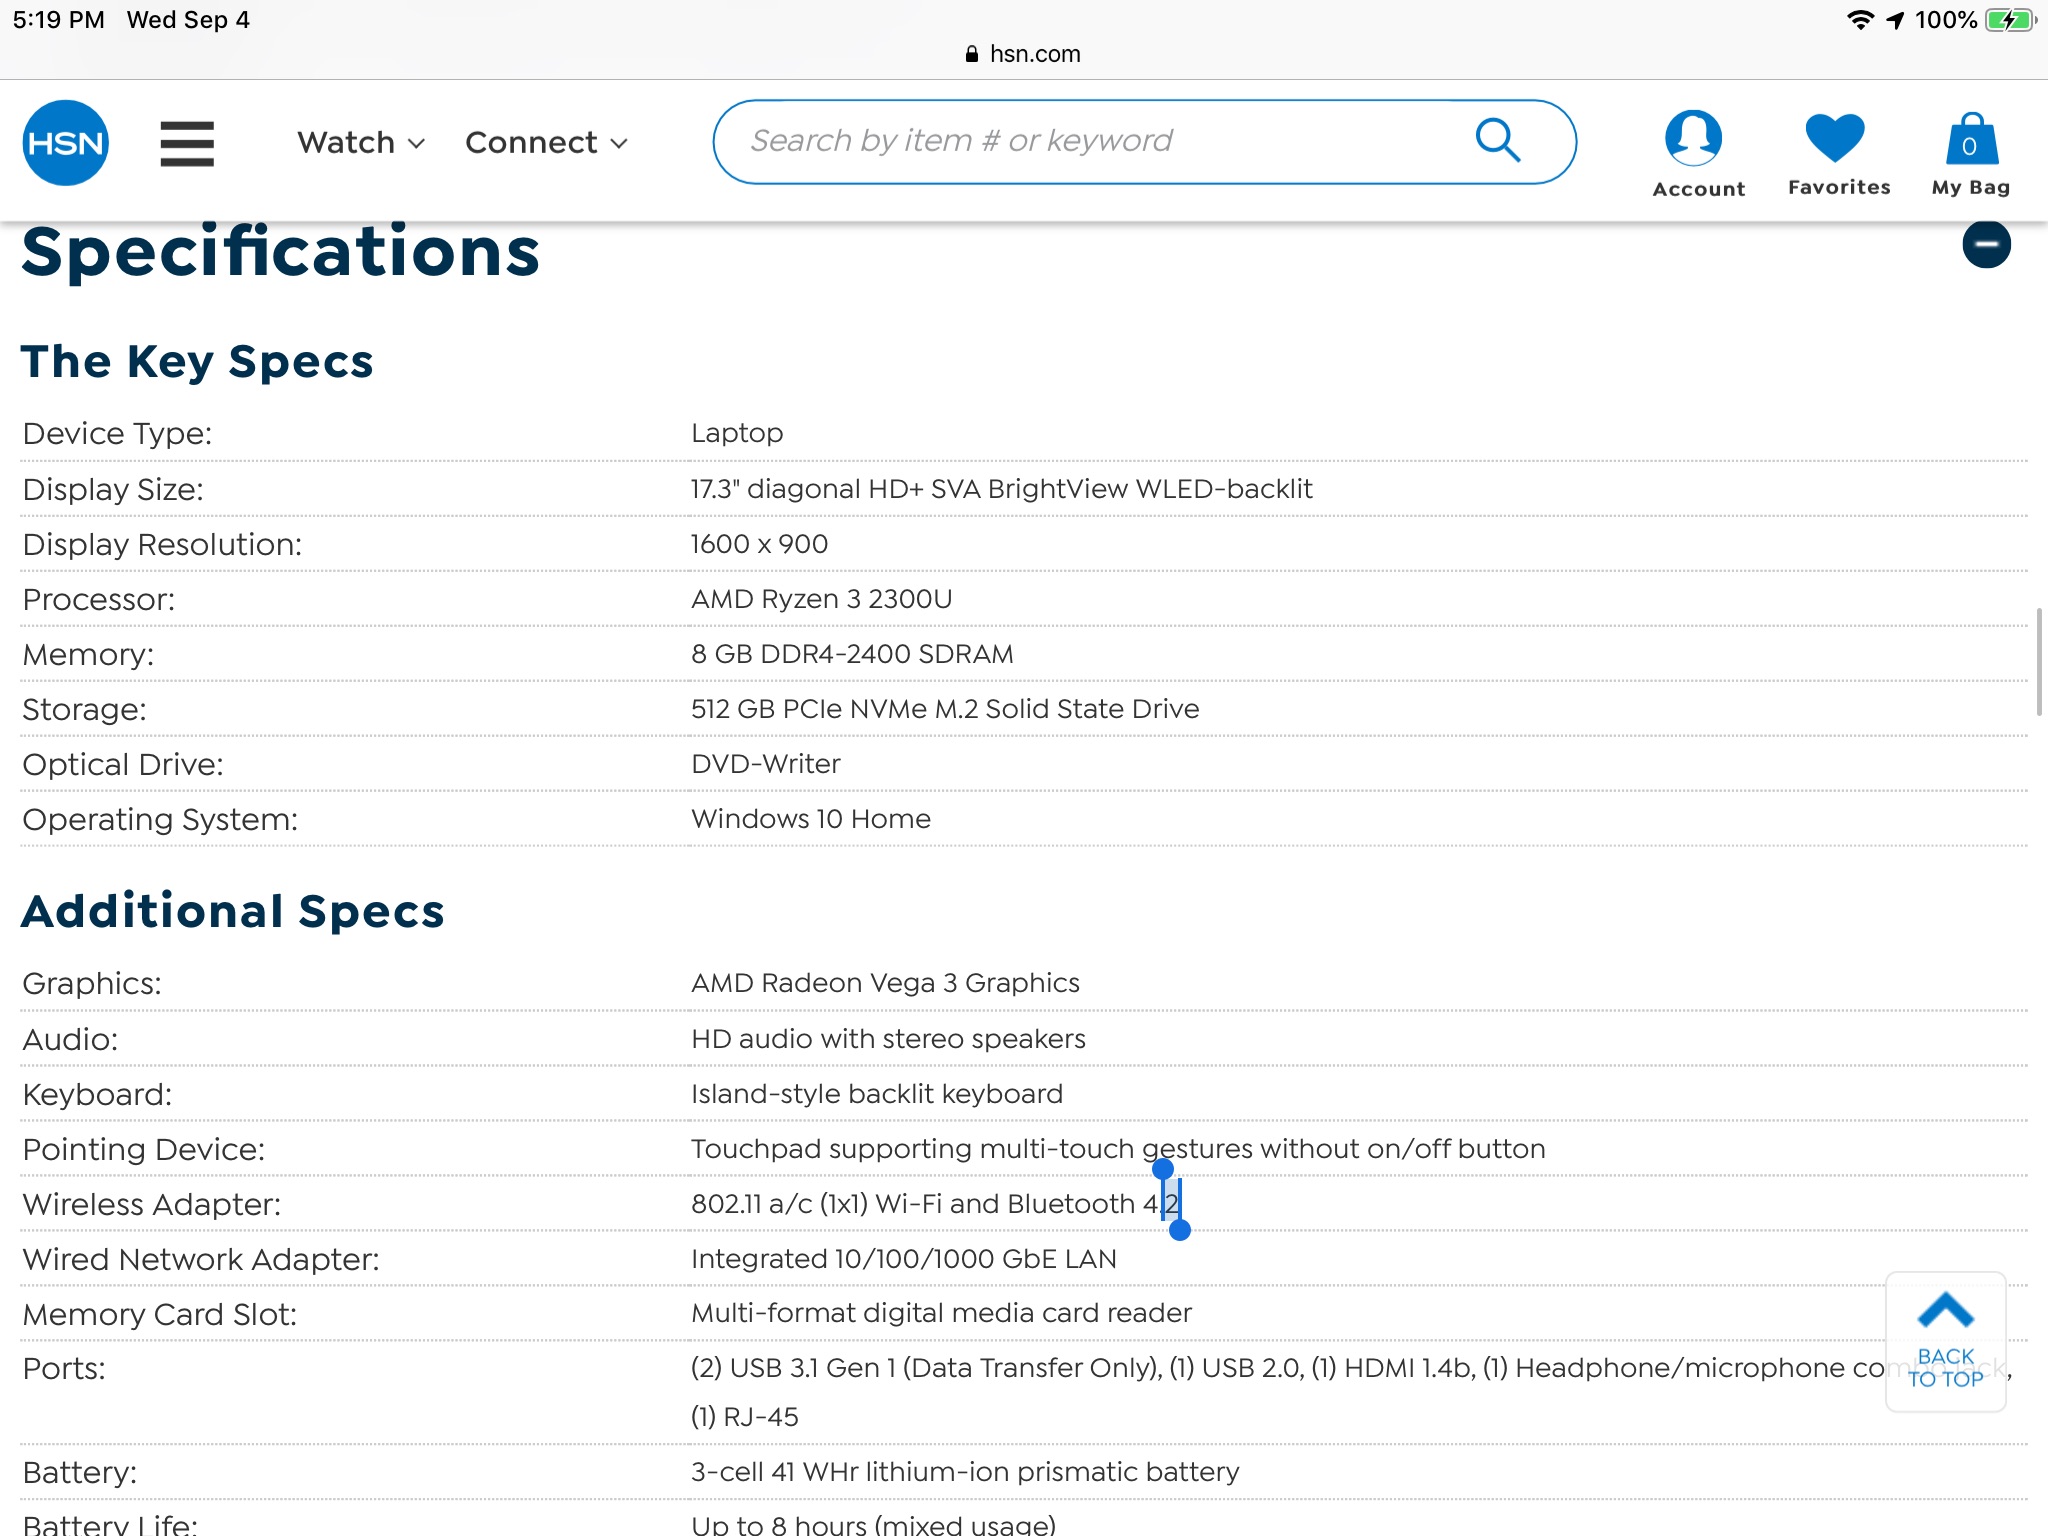Click the 'Keyboard:' label

pos(97,1094)
